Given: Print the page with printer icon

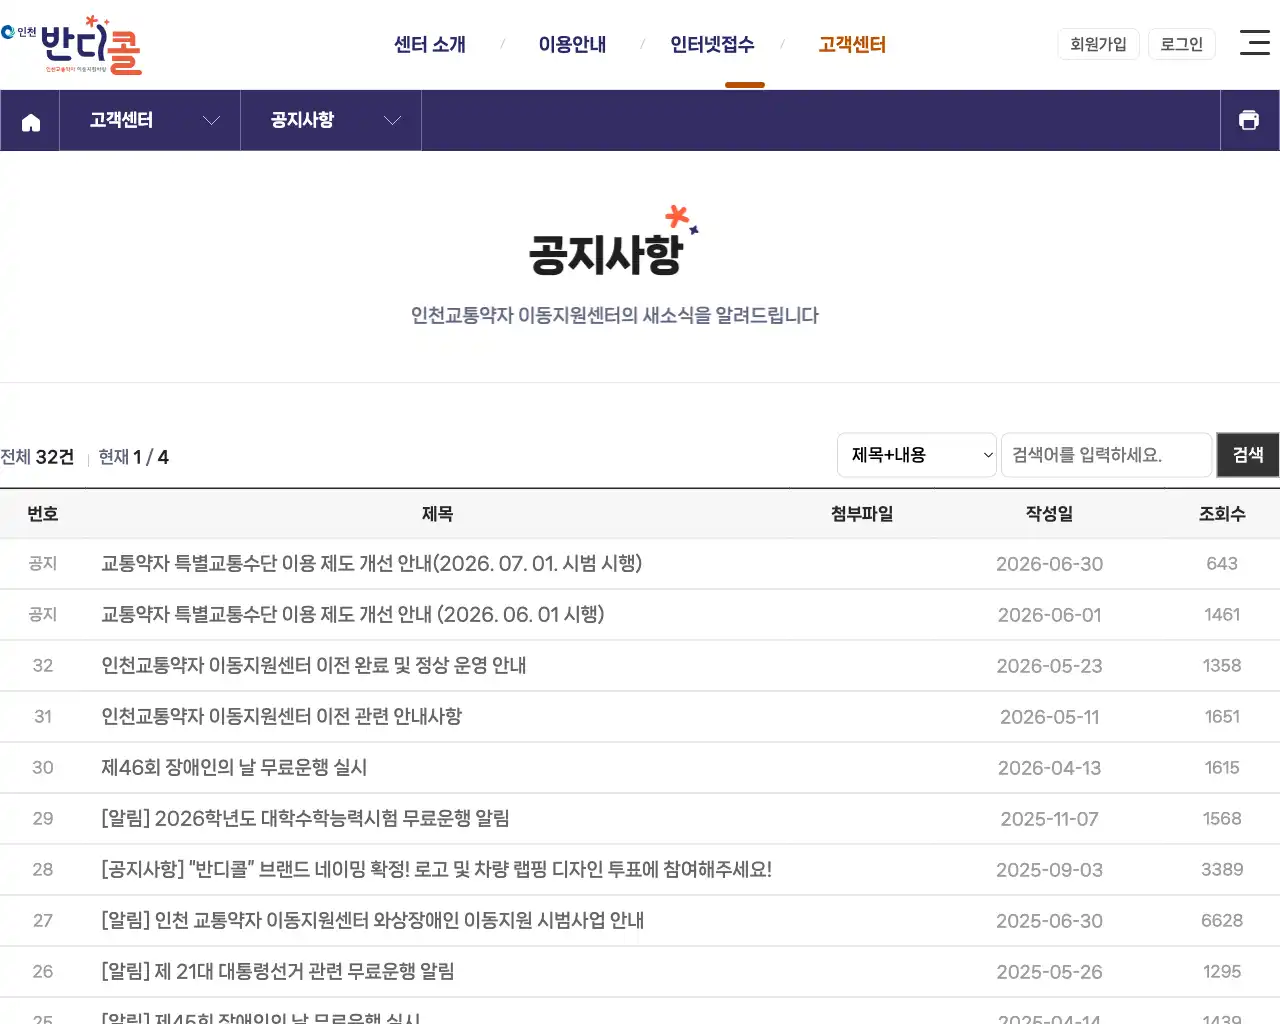Looking at the screenshot, I should 1249,120.
